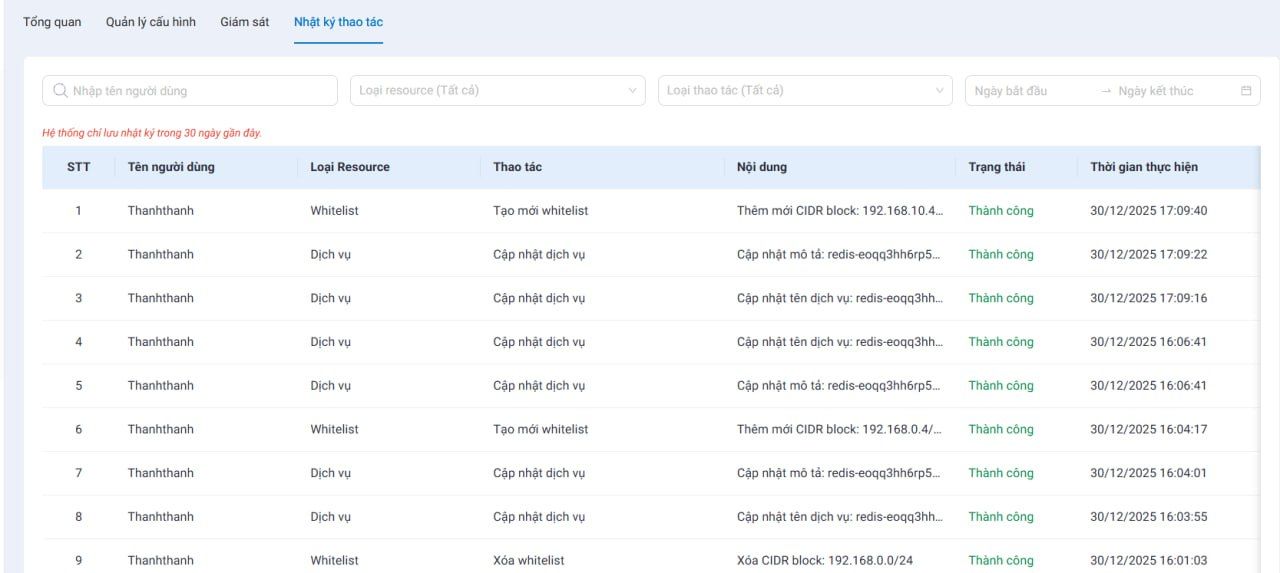The width and height of the screenshot is (1280, 573).
Task: Click the Loại Resource column header
Action: (x=350, y=167)
